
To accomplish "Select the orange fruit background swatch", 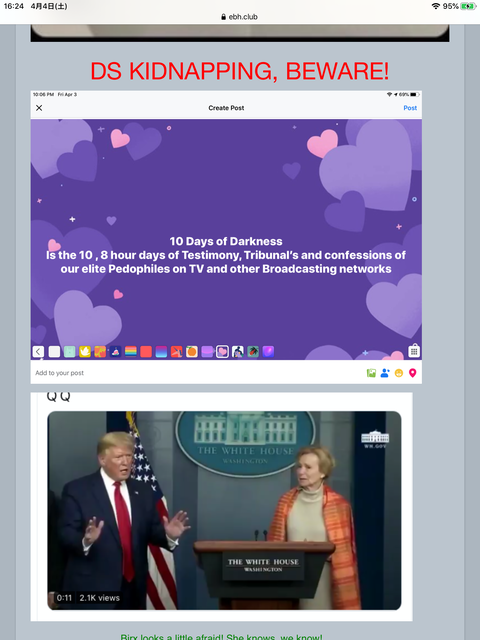I will [x=191, y=351].
